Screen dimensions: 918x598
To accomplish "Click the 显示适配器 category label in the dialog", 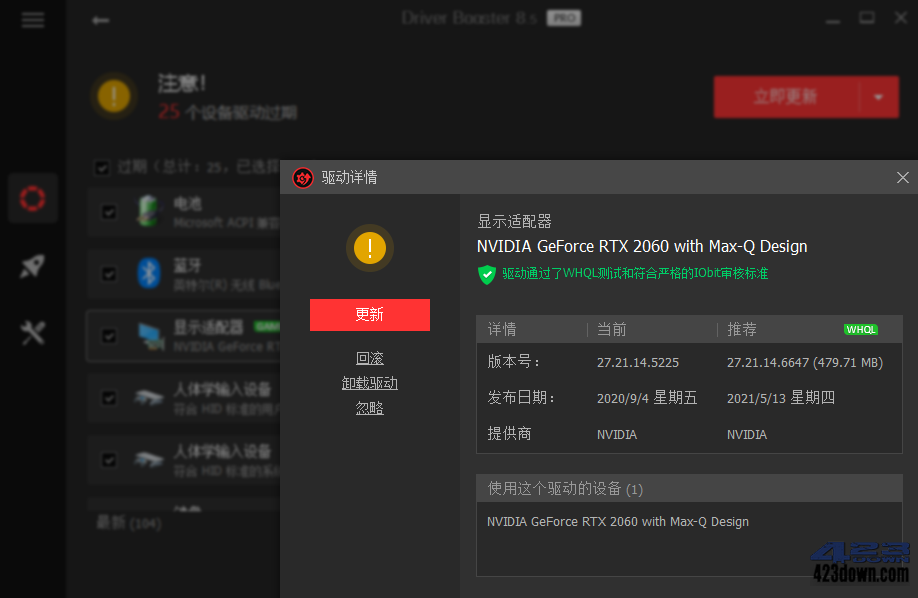I will tap(515, 221).
